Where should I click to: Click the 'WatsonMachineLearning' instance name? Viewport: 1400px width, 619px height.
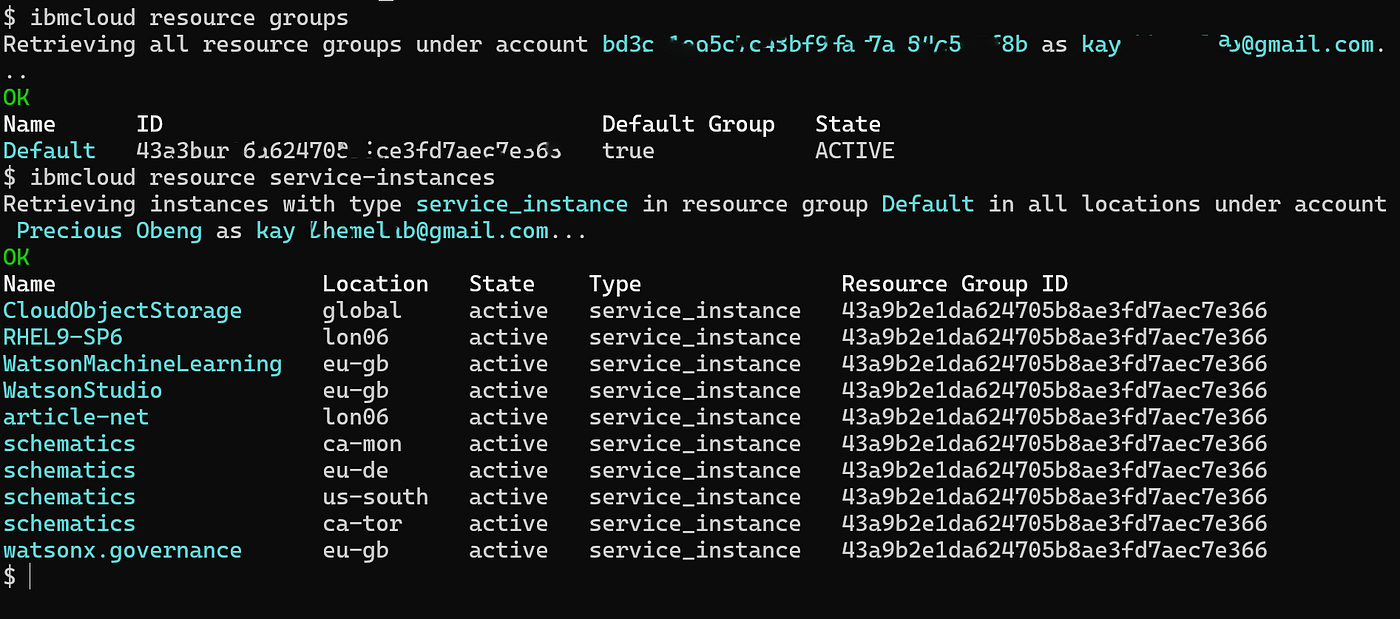click(x=143, y=364)
